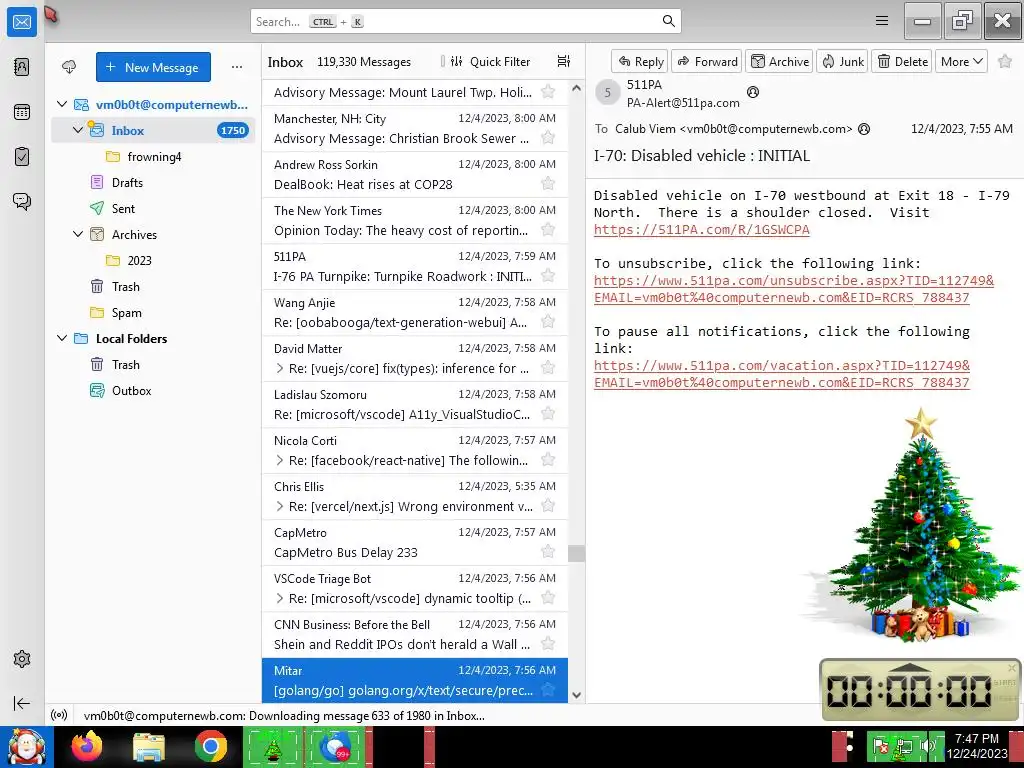Toggle star on Ladislau Szomoru message
This screenshot has height=768, width=1024.
point(548,414)
